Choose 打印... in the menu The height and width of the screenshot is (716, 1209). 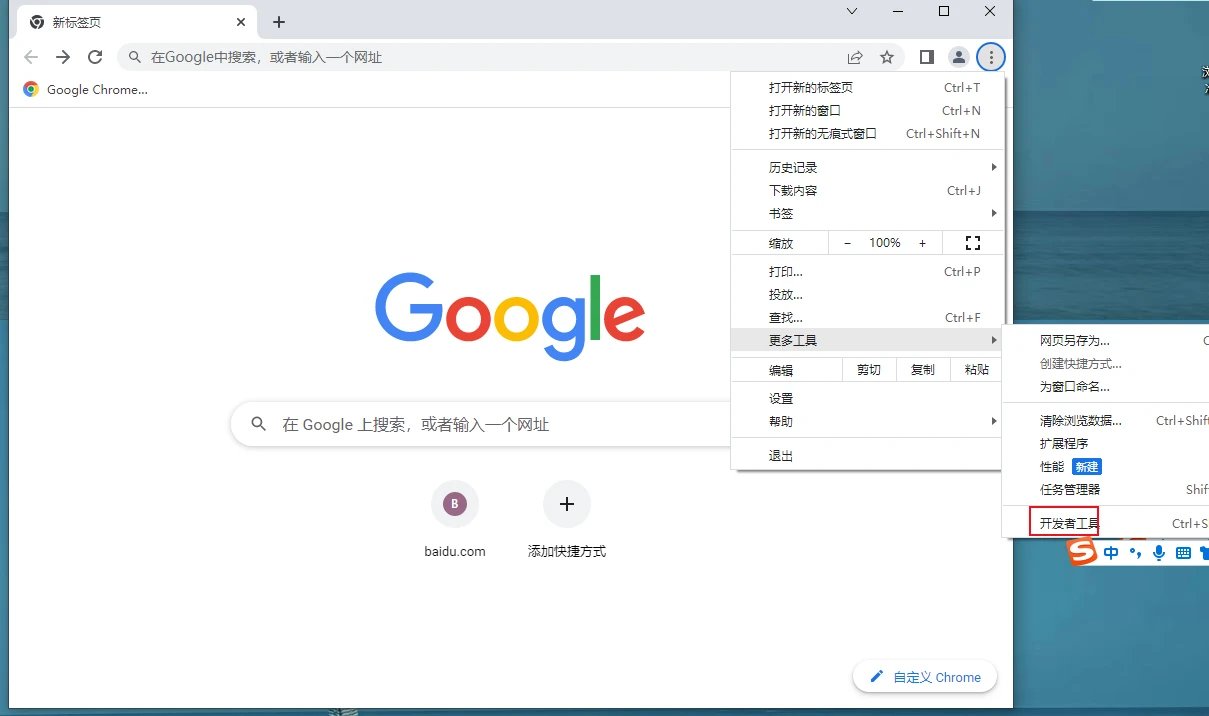(867, 272)
